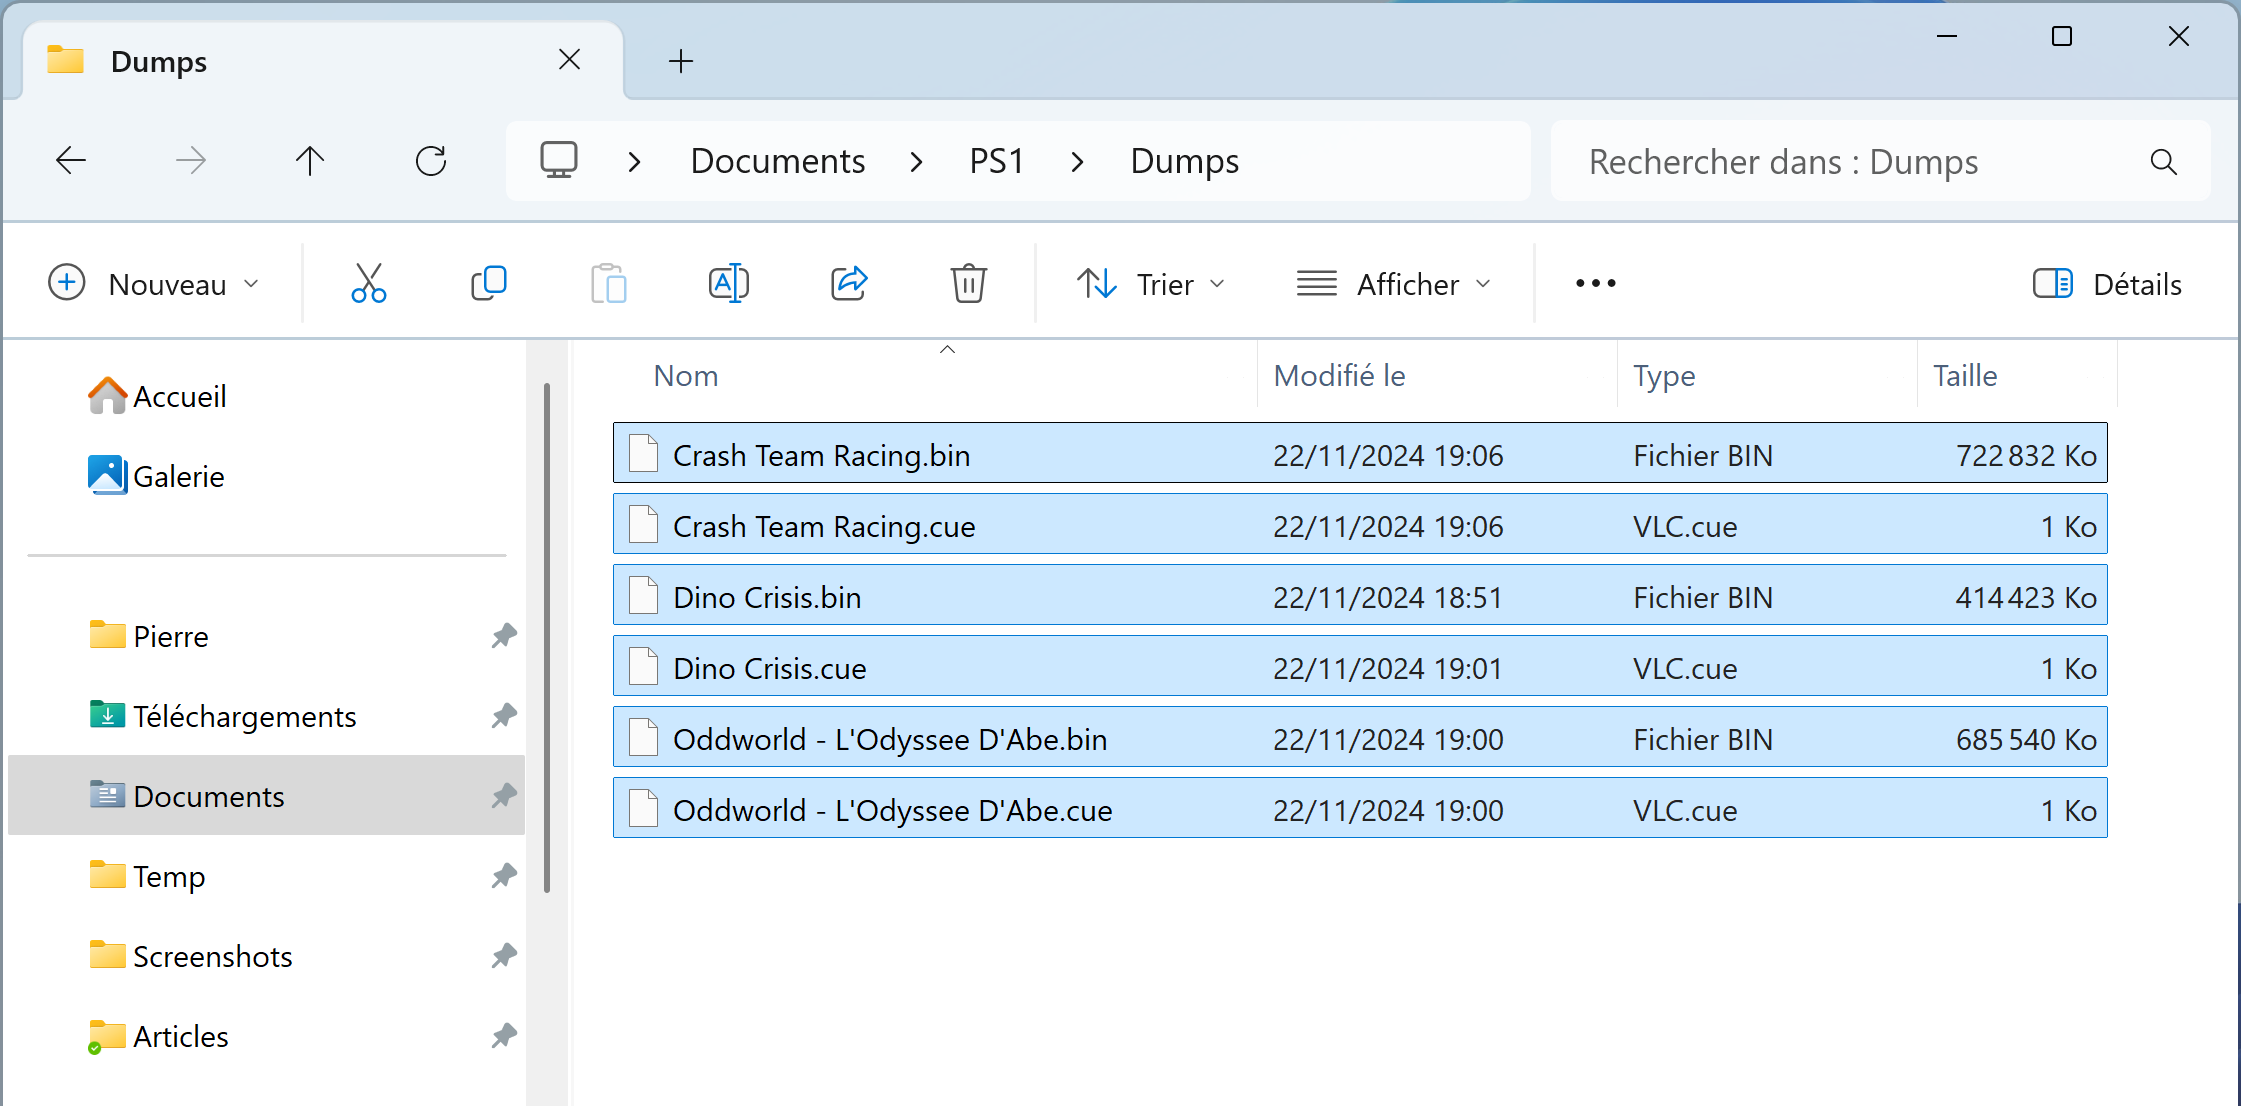The image size is (2241, 1106).
Task: Click the Share icon in toolbar
Action: pos(849,284)
